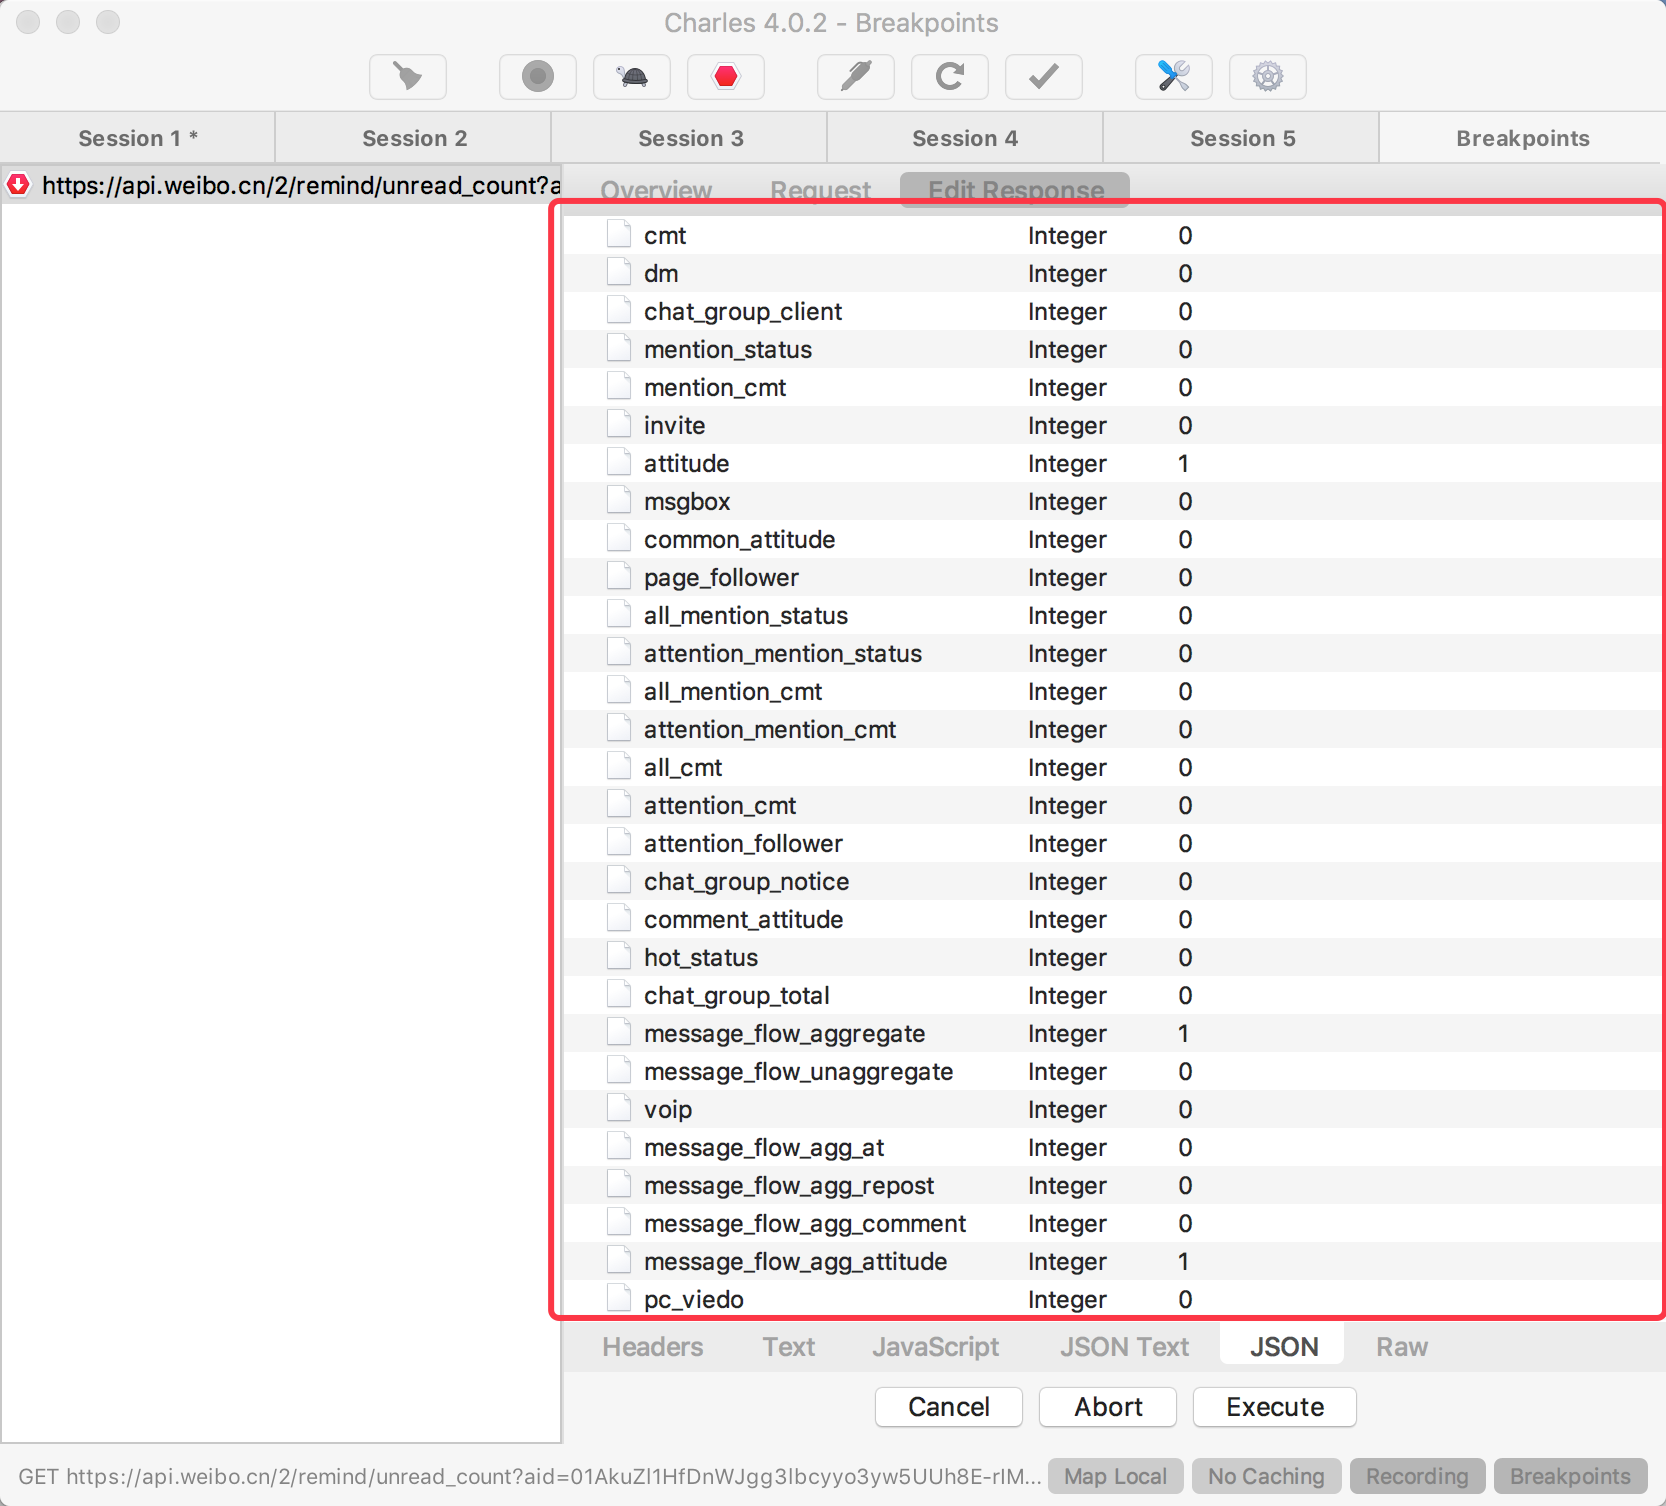Toggle the Recording status button
Image resolution: width=1666 pixels, height=1506 pixels.
1417,1476
